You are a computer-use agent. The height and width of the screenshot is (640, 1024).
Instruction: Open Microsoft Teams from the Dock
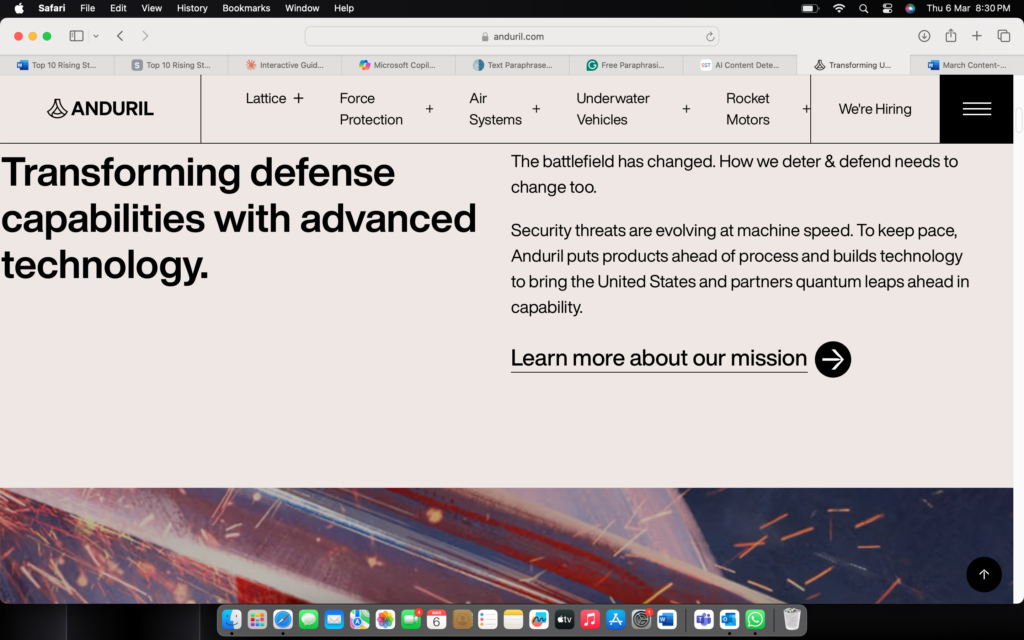point(703,618)
